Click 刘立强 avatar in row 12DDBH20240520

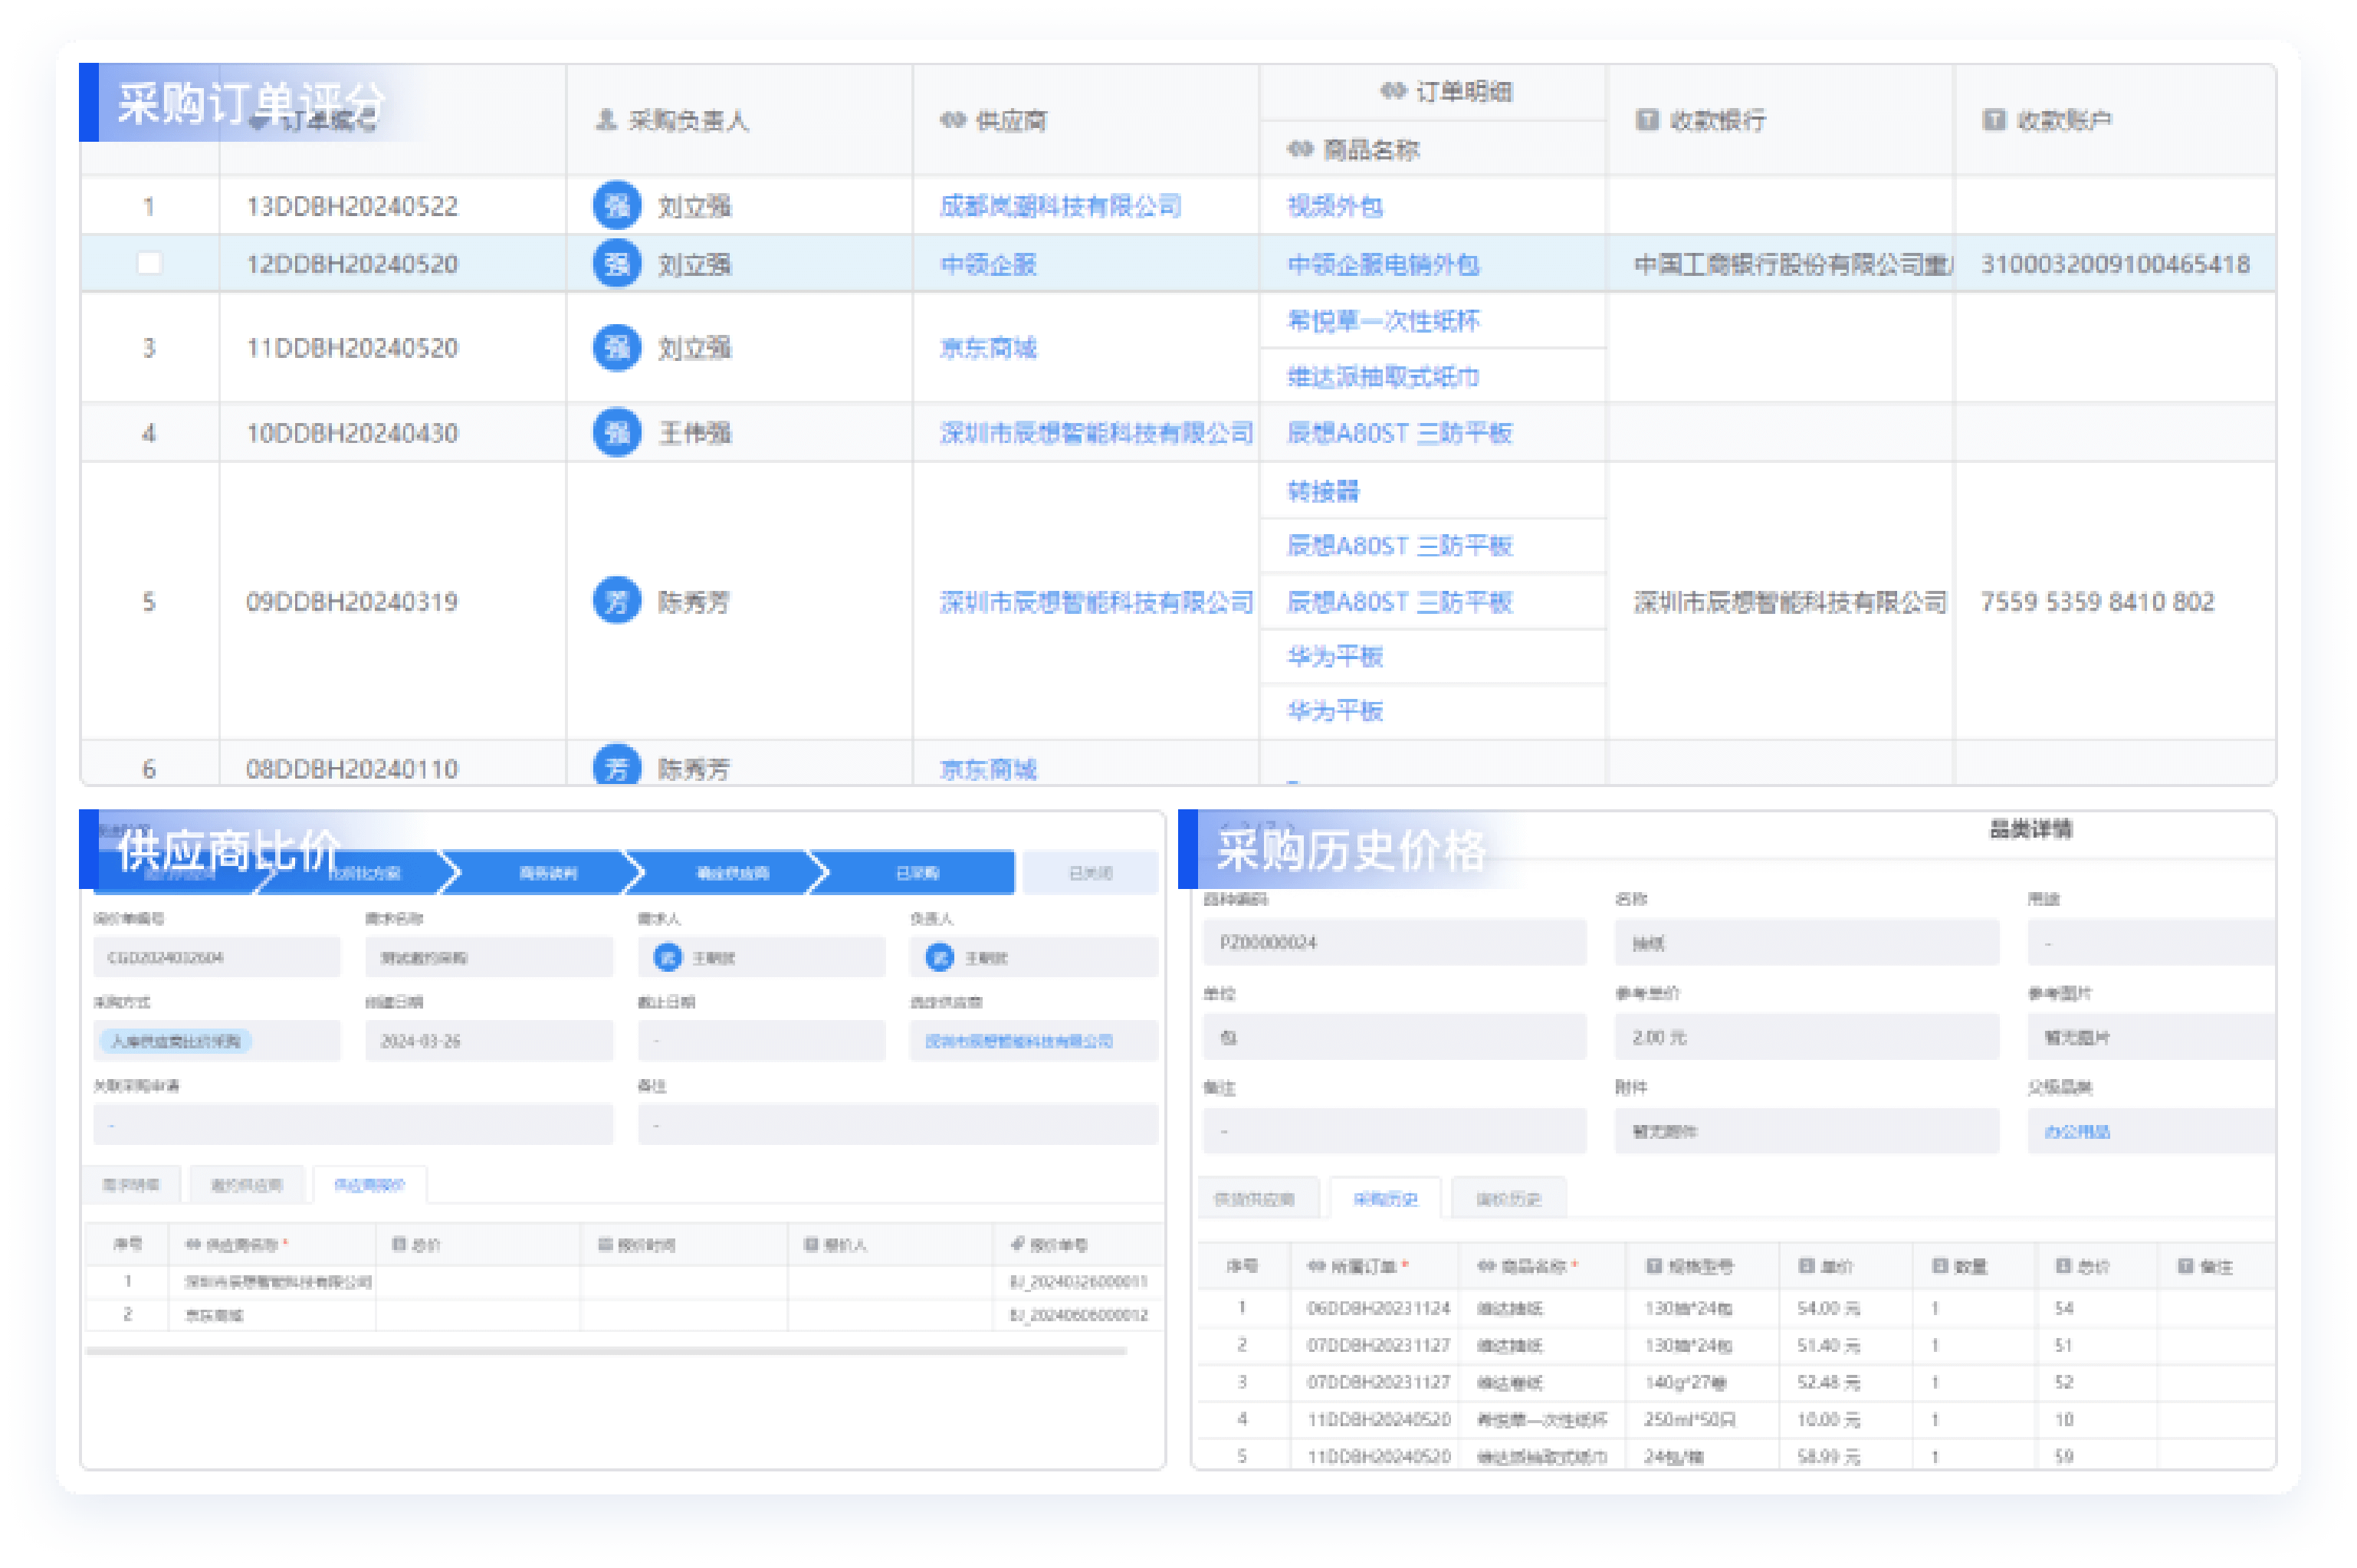pos(617,264)
